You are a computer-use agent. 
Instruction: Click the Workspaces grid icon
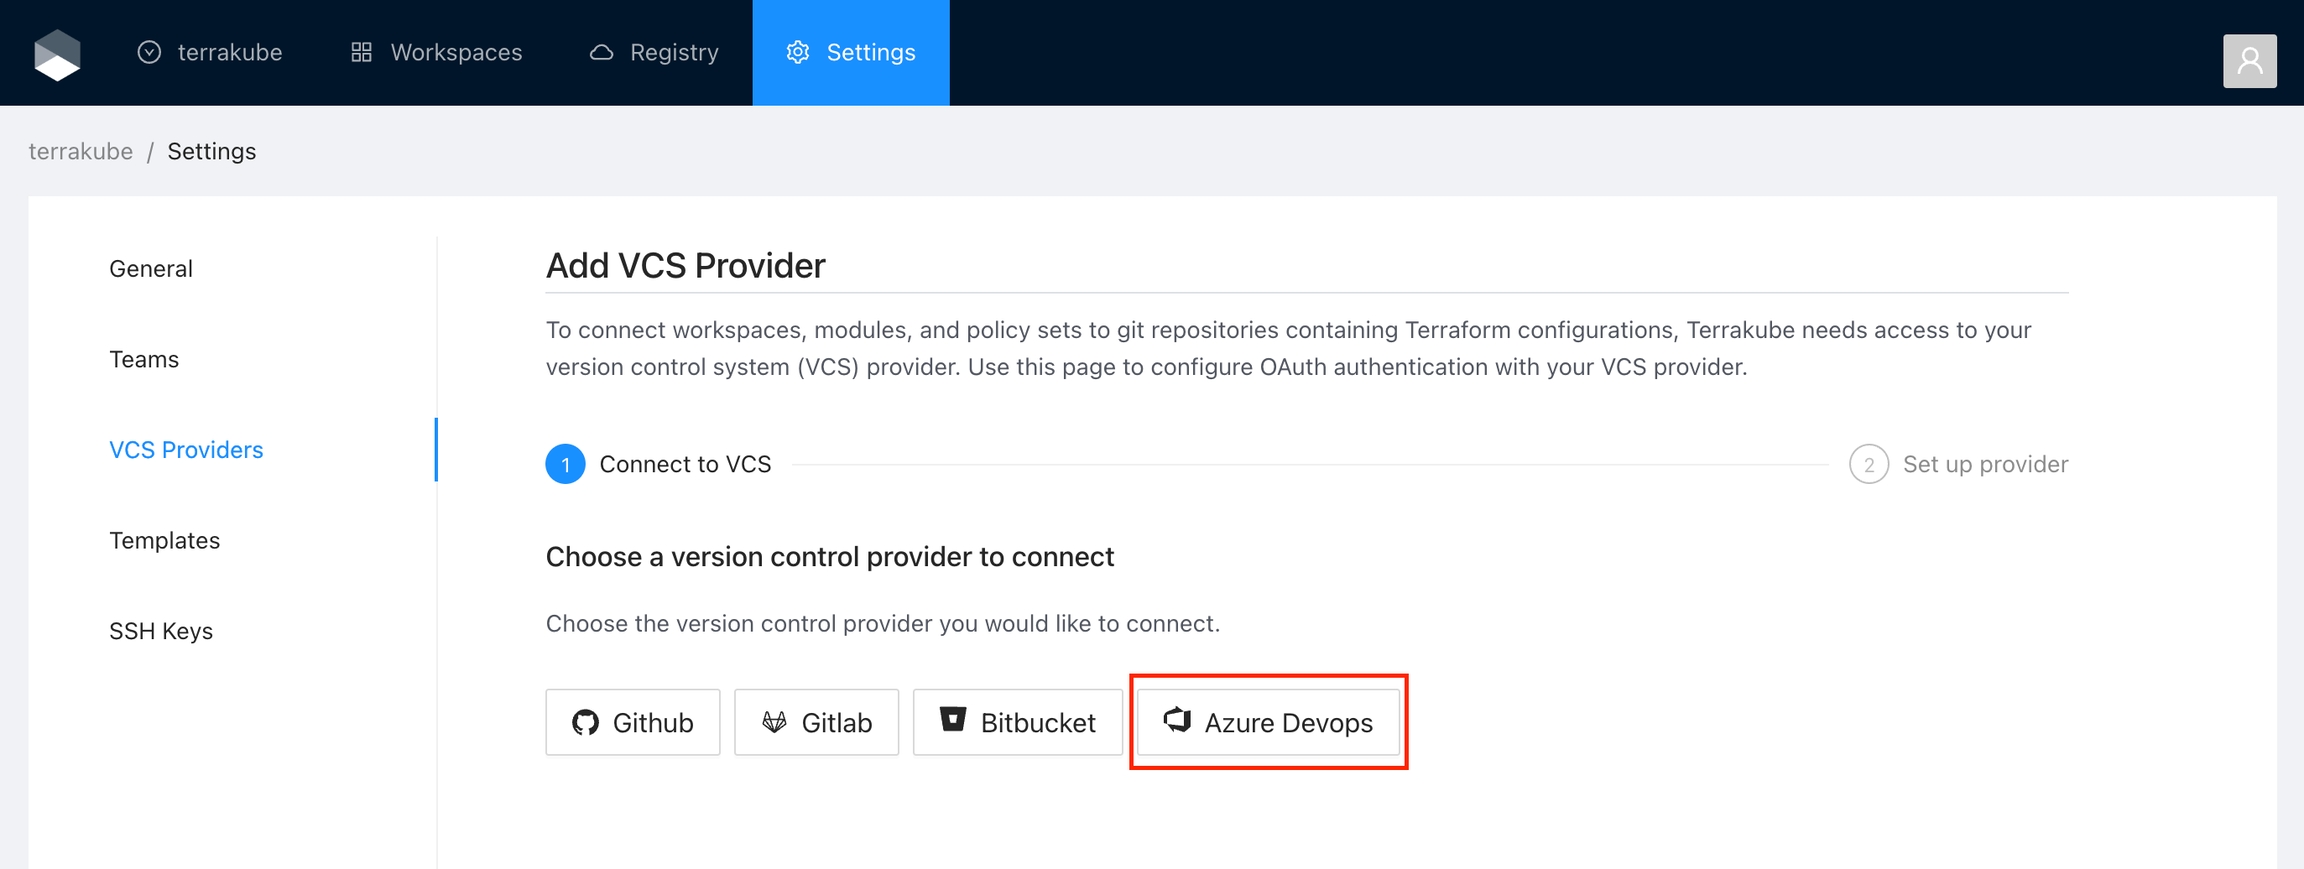click(362, 52)
